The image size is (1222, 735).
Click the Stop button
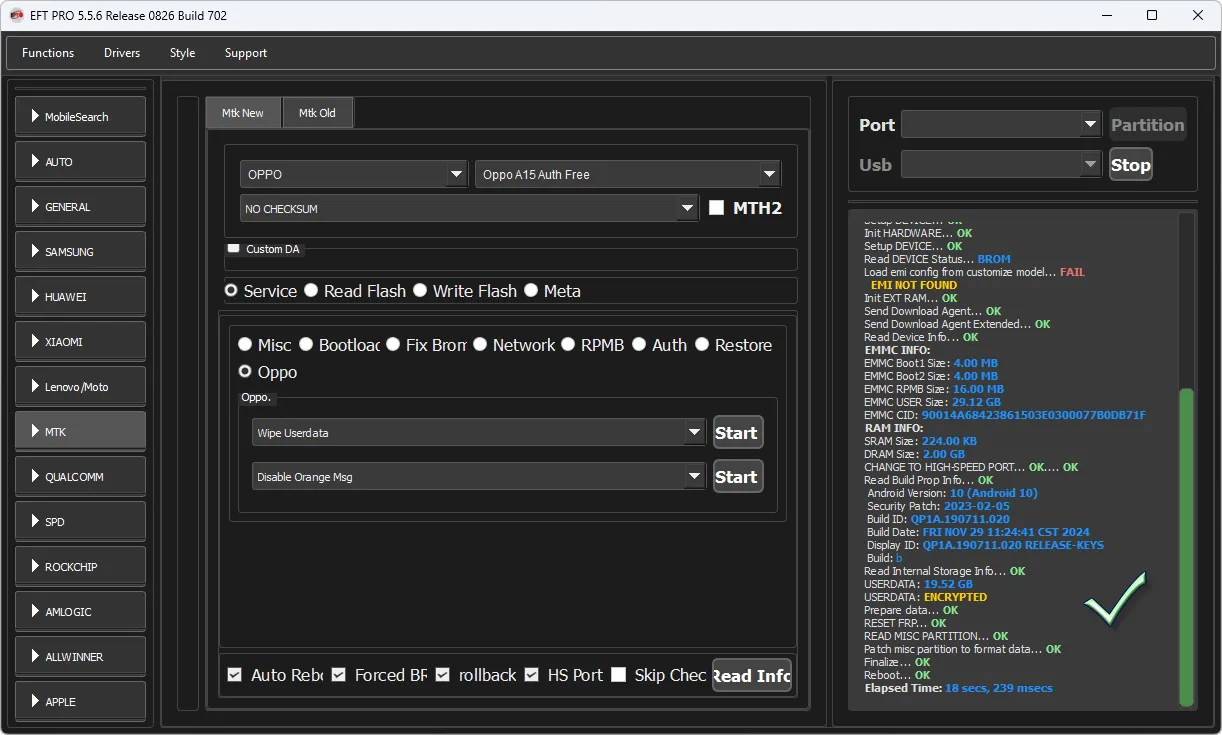coord(1130,165)
